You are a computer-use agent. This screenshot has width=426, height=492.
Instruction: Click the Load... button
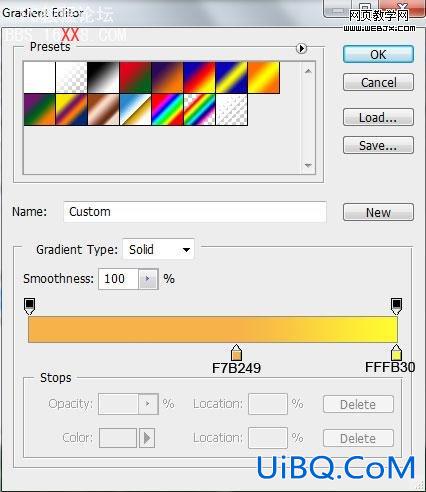378,117
